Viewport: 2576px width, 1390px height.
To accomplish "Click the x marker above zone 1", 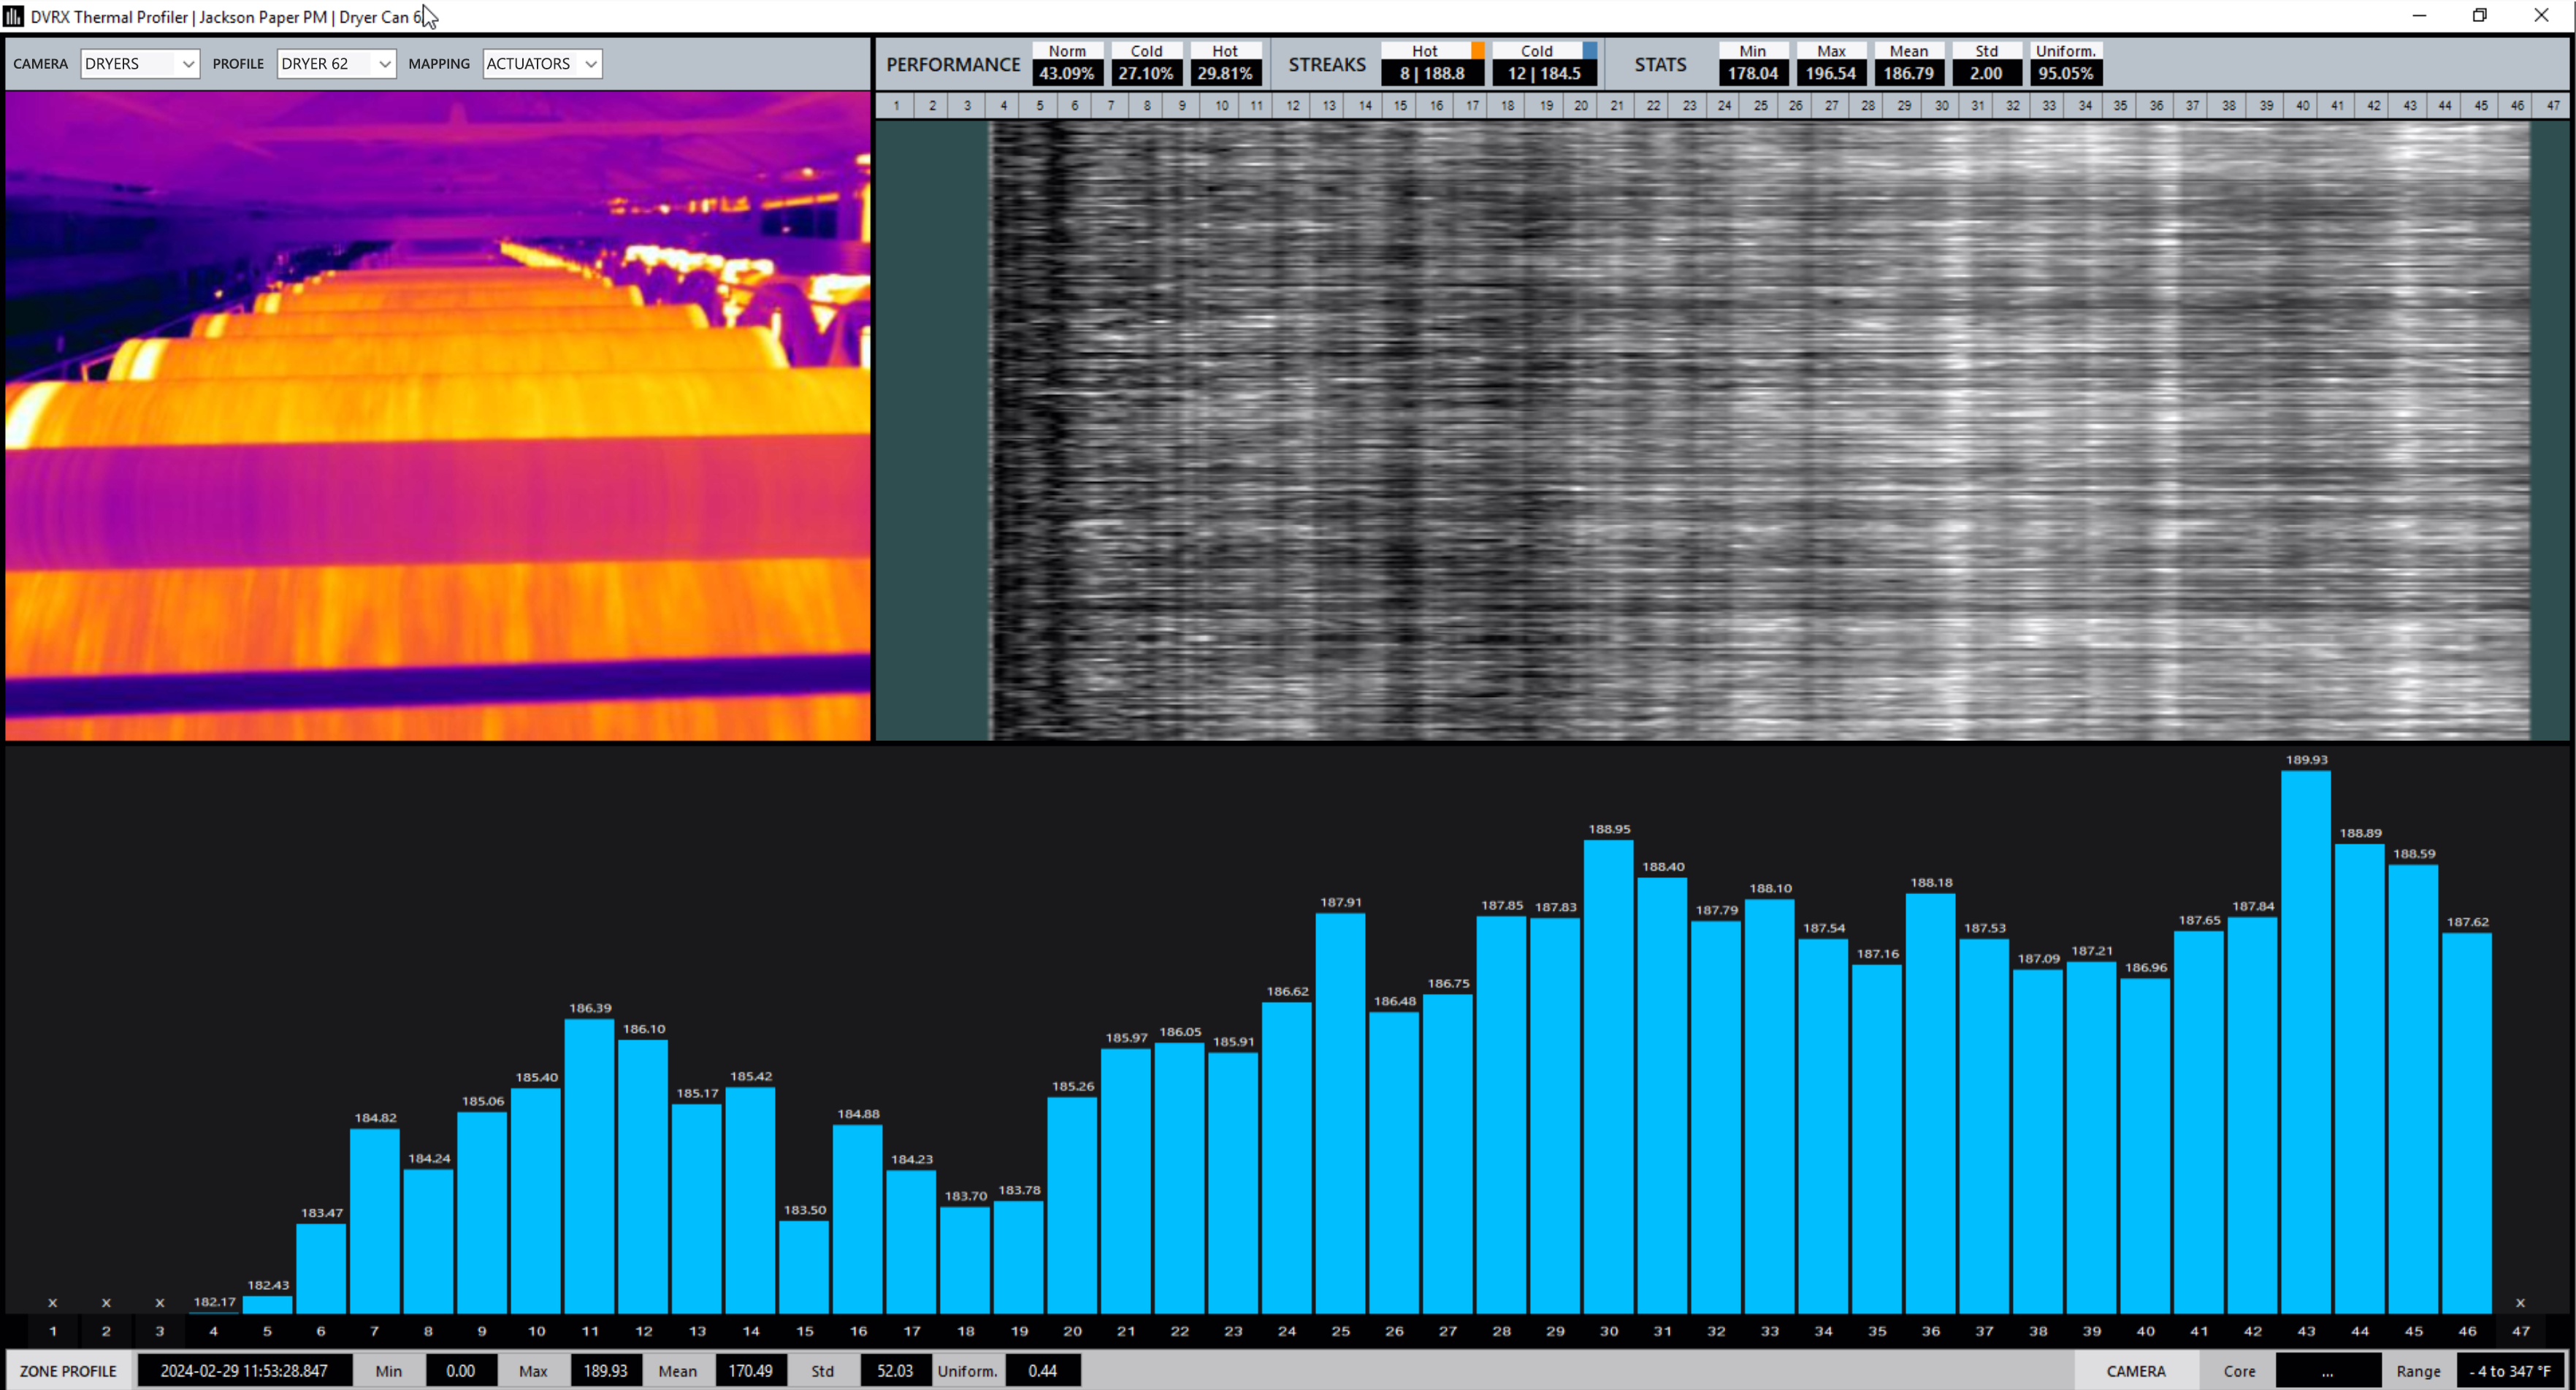I will coord(53,1302).
